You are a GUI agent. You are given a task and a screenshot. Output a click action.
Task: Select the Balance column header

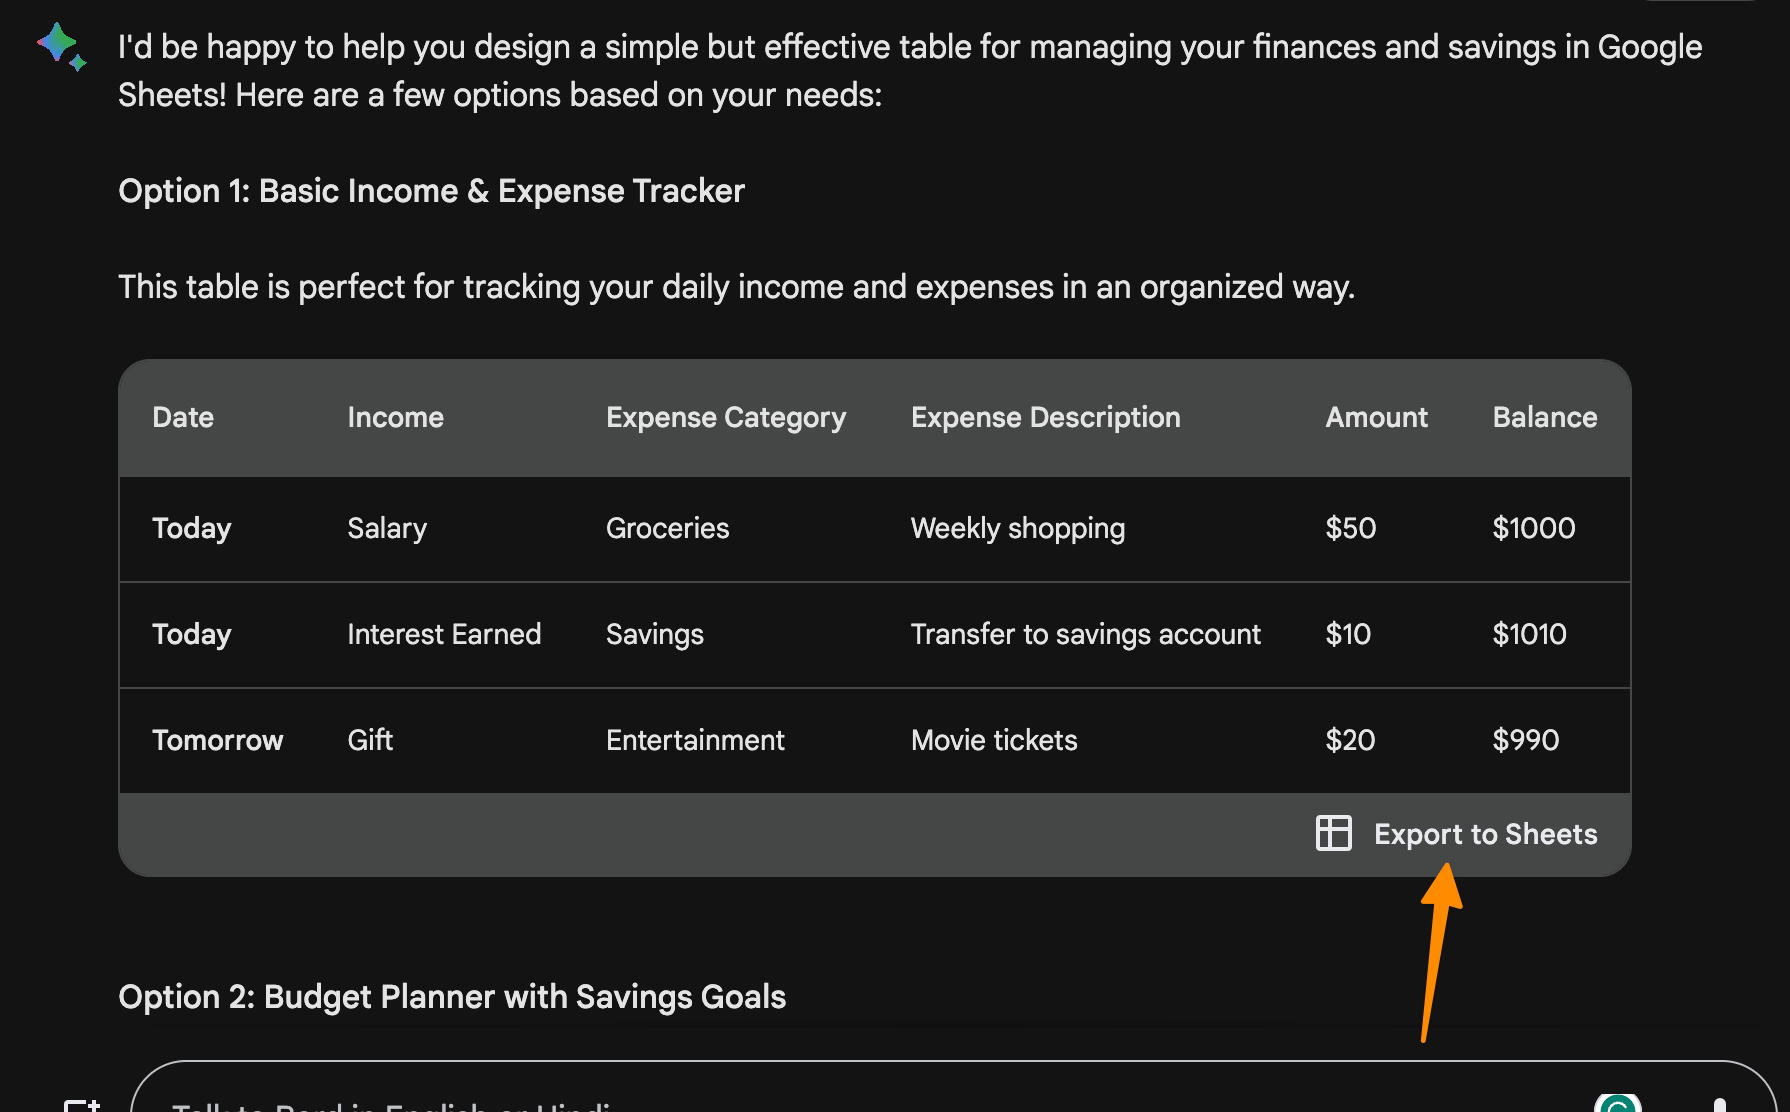(x=1544, y=417)
